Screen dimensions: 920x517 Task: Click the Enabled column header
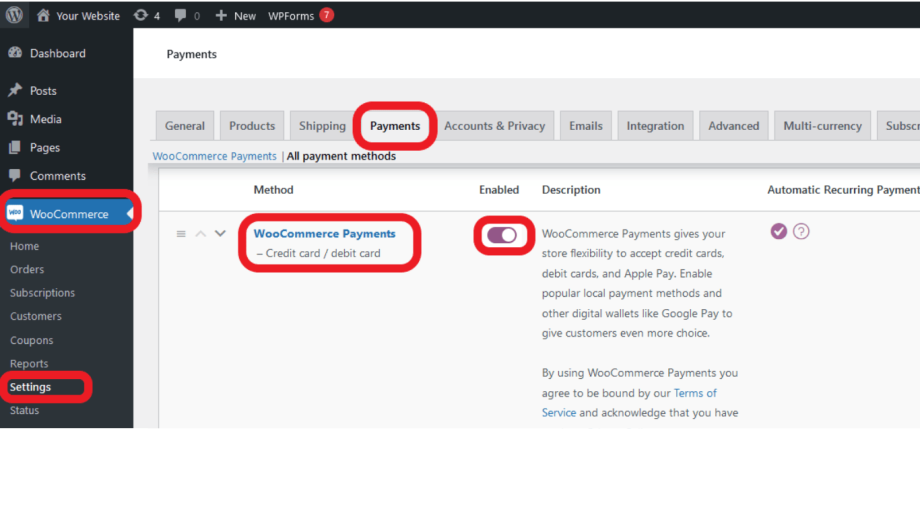click(499, 190)
